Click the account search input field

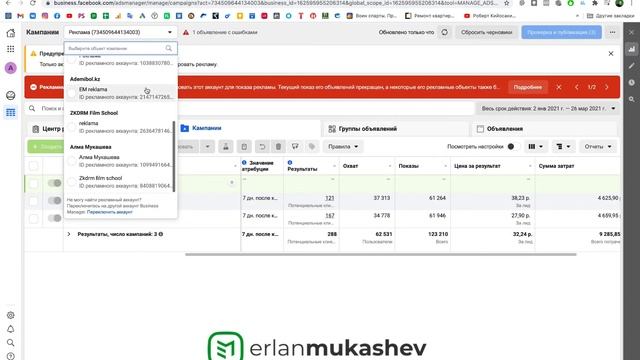coord(120,48)
